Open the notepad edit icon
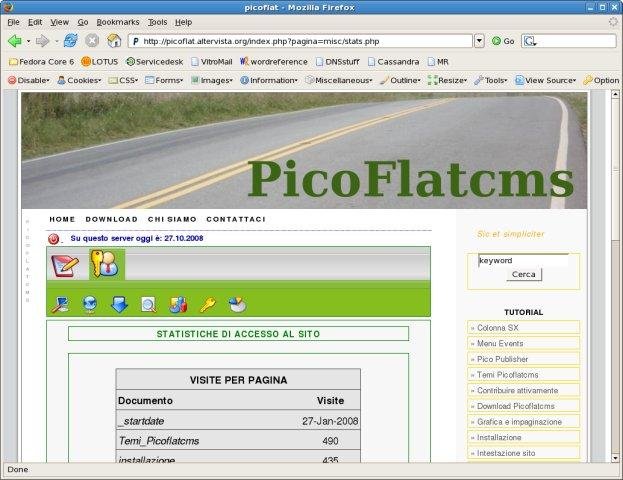Screen dimensions: 623x480 pyautogui.click(x=65, y=265)
